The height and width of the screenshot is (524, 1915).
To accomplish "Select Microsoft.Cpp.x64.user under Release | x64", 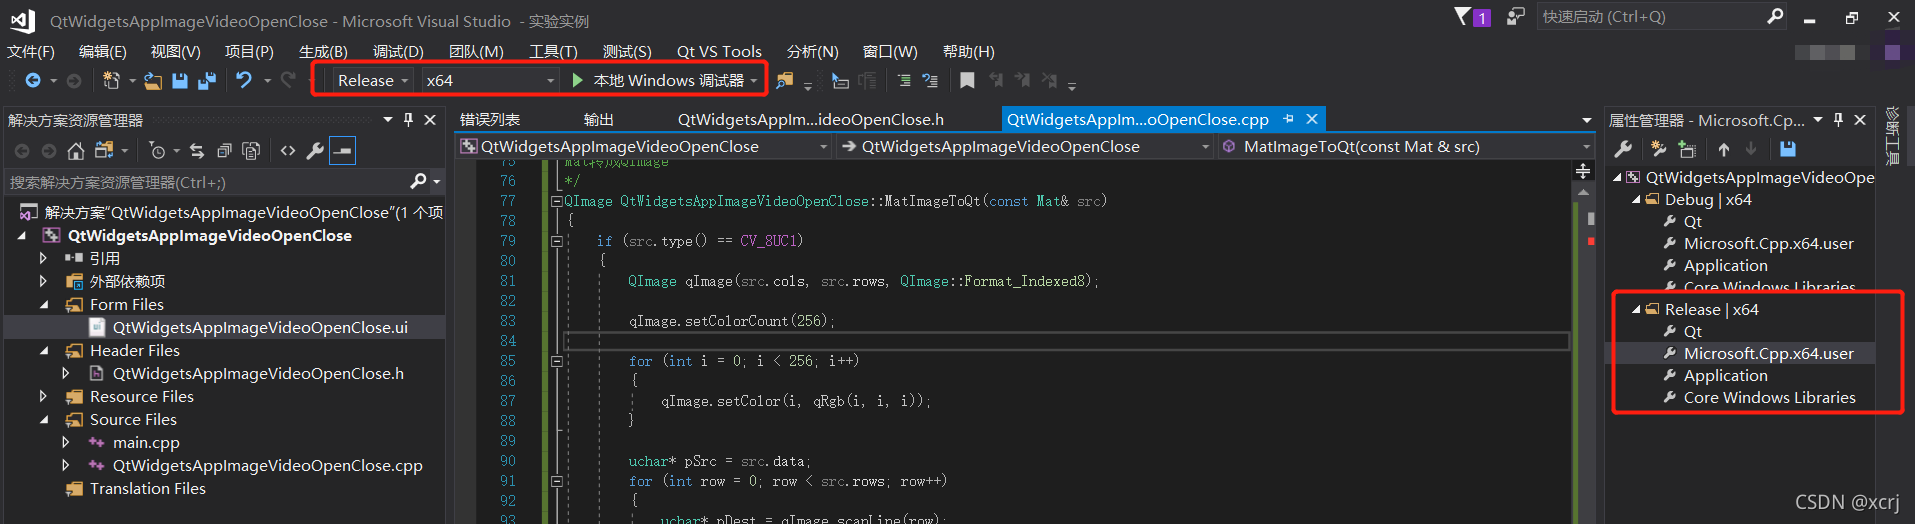I will 1768,353.
